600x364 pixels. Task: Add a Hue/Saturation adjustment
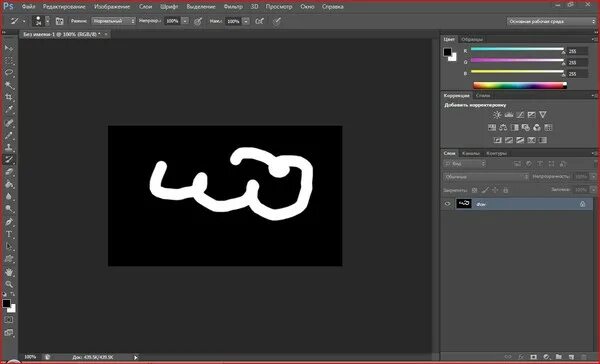tap(492, 127)
